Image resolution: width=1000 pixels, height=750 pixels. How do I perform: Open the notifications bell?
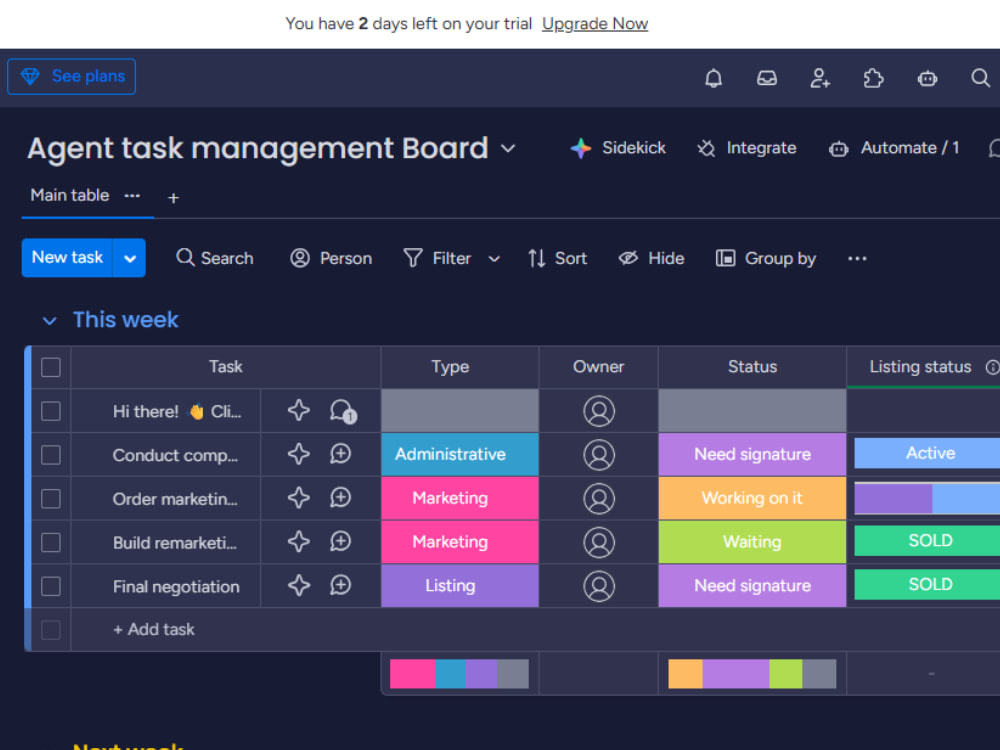[x=713, y=78]
